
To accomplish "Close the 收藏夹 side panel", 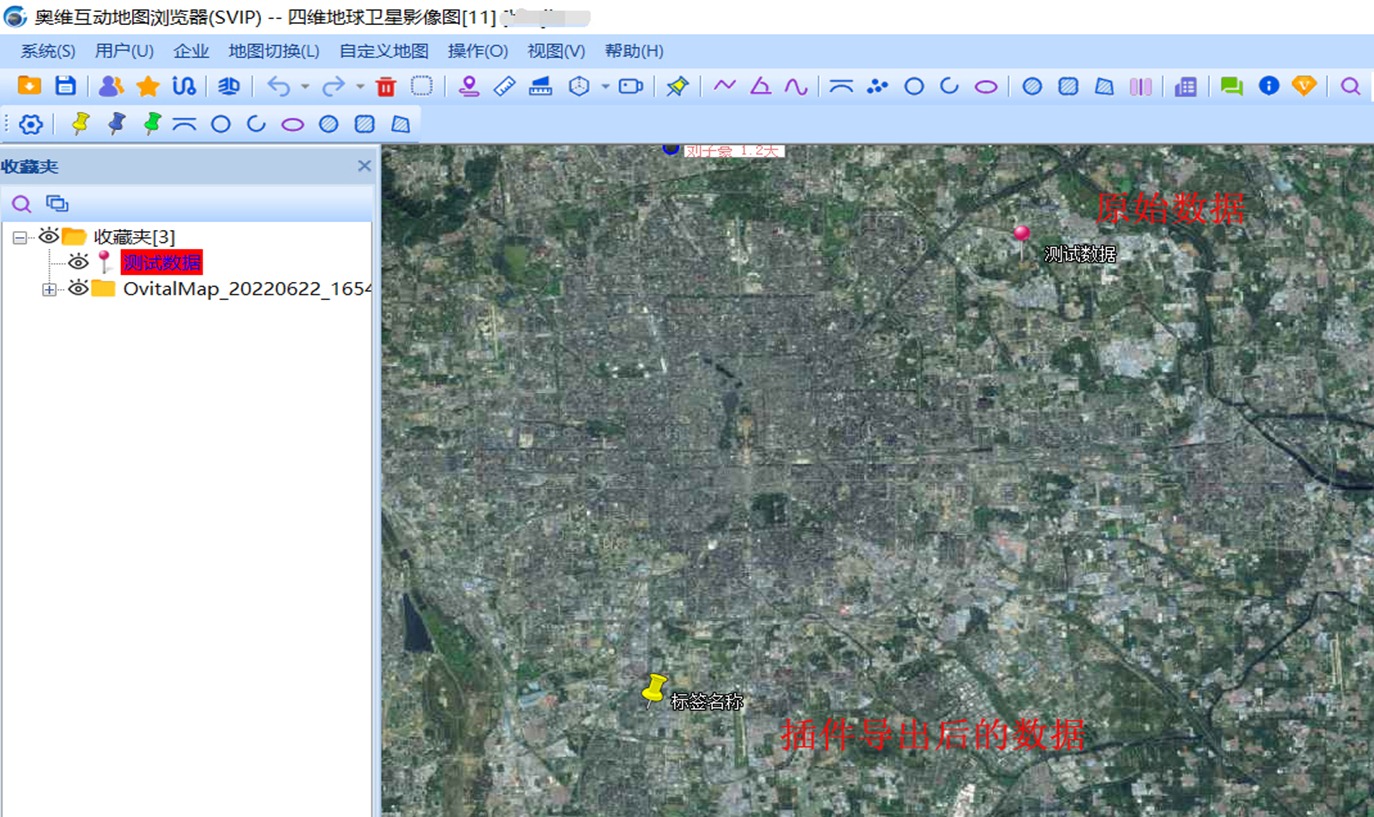I will 364,166.
